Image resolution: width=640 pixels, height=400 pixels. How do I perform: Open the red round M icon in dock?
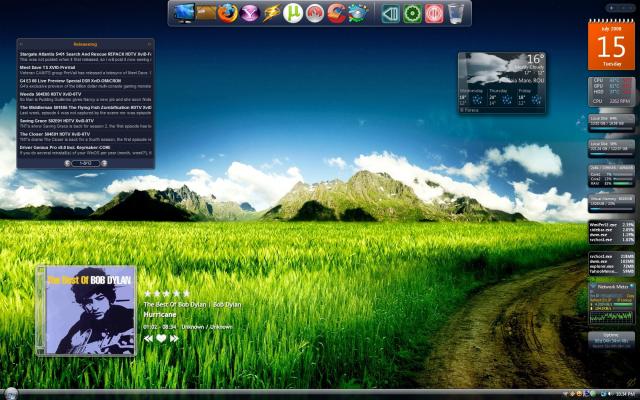point(315,13)
